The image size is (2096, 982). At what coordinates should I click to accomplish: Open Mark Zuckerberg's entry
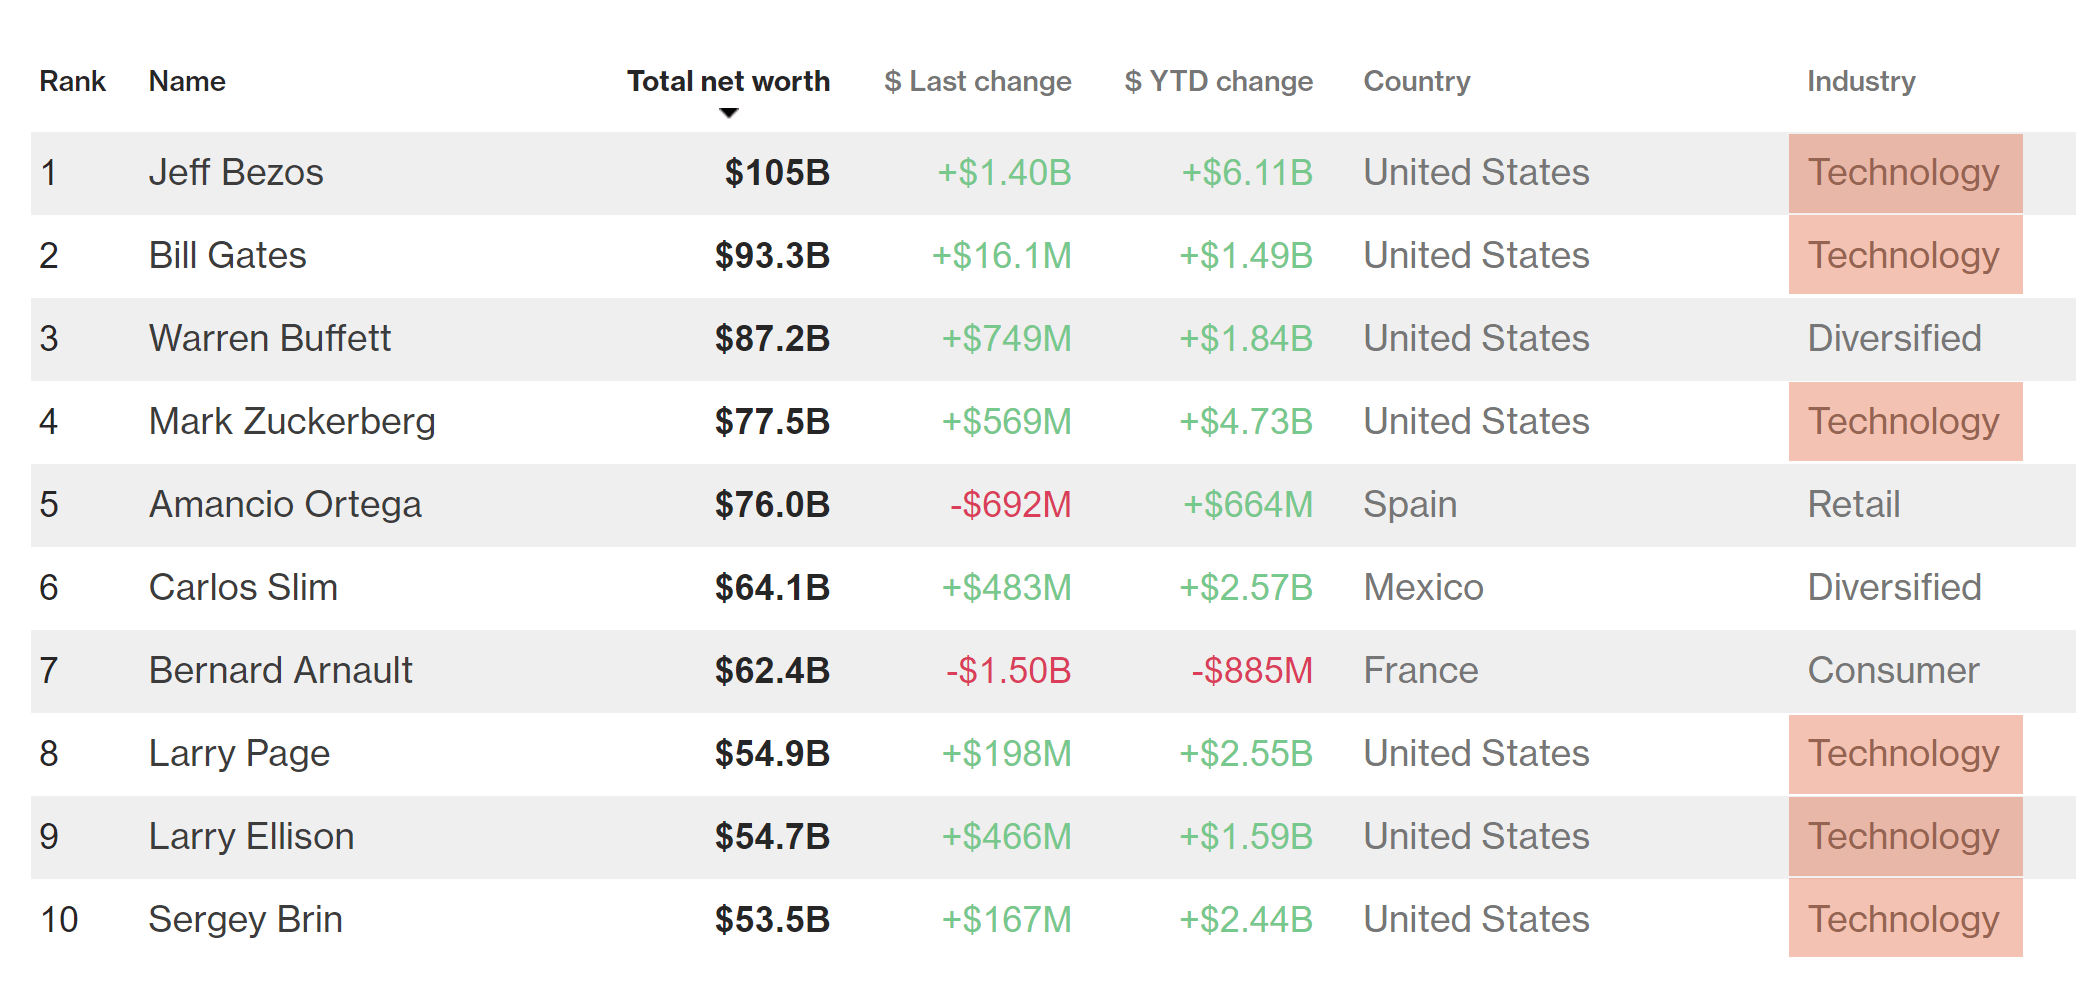point(292,422)
